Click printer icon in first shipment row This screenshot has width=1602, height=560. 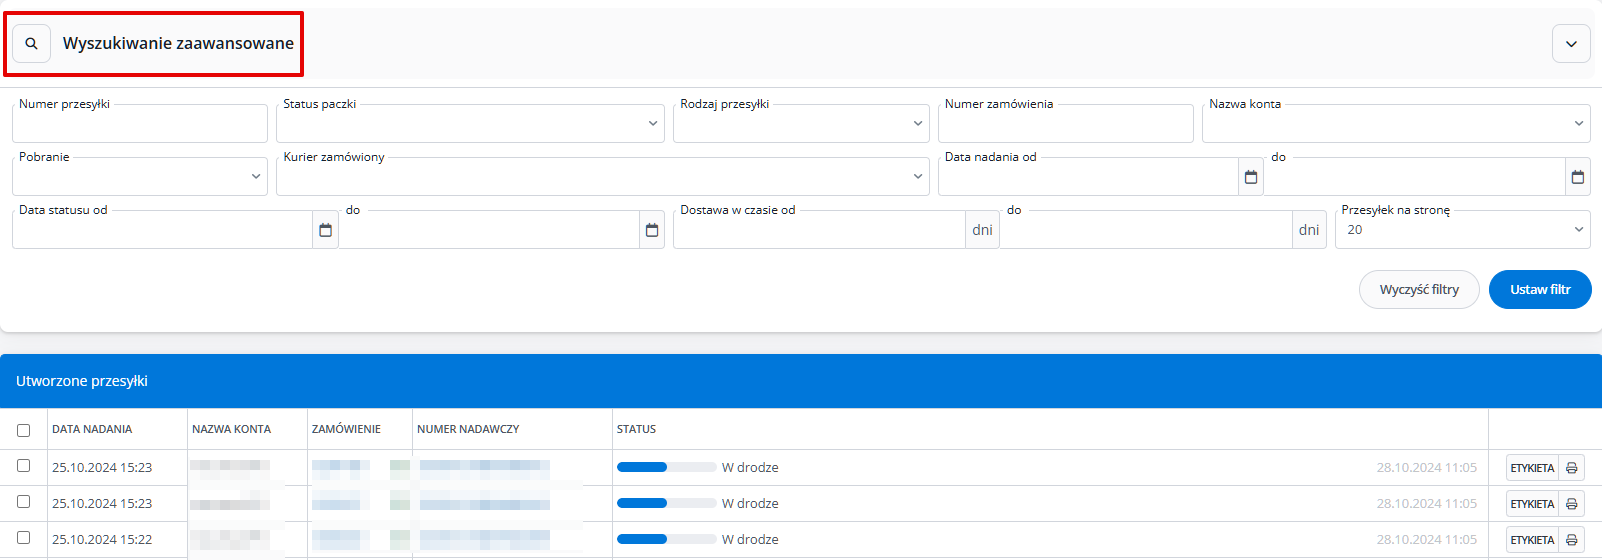tap(1571, 468)
